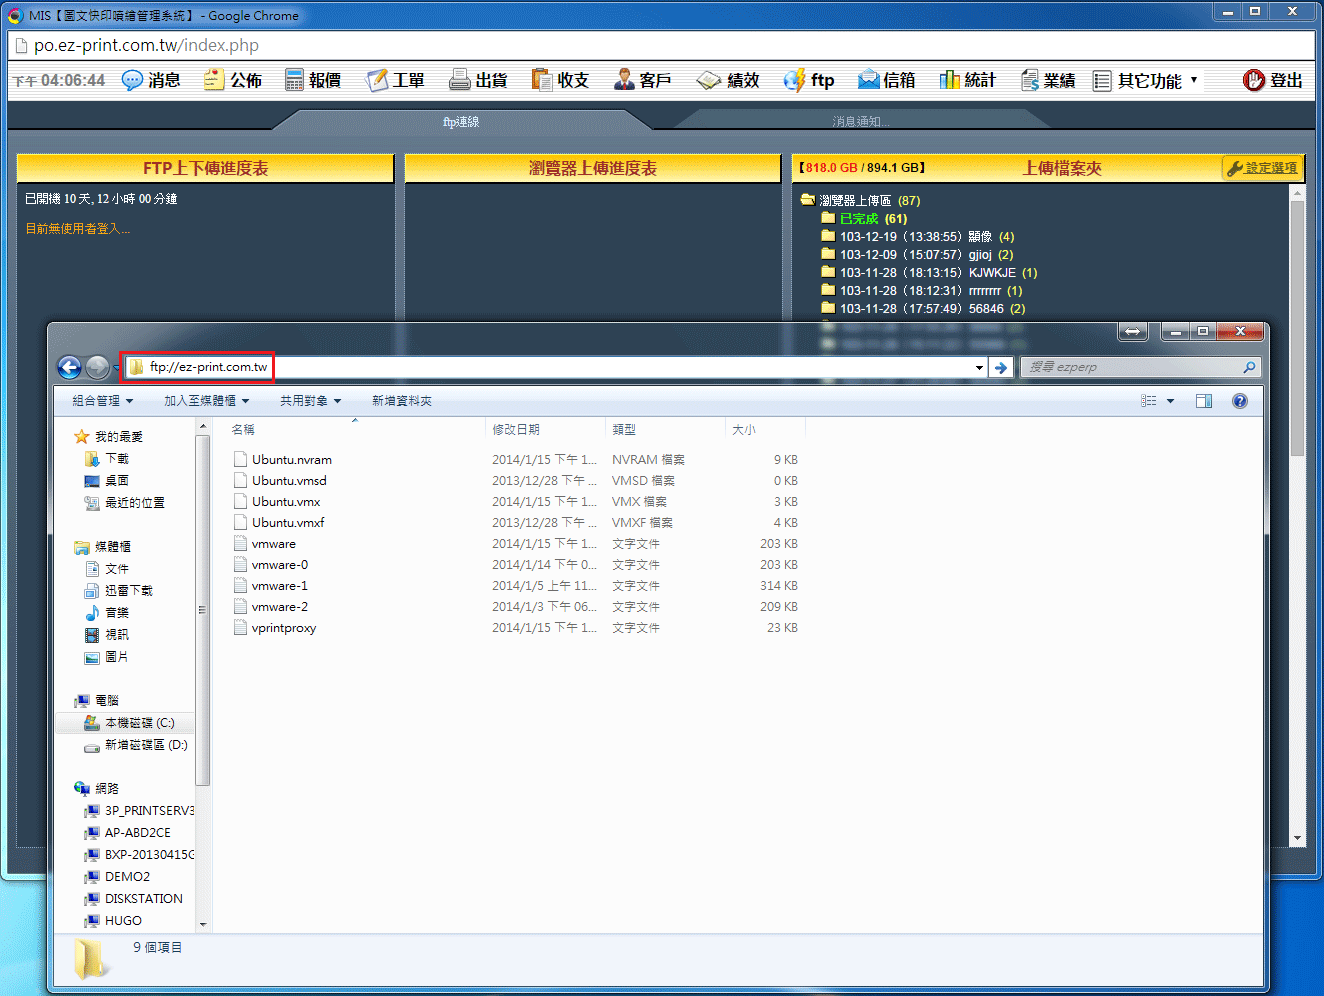
Task: Open the 報價 quotation calculator
Action: pyautogui.click(x=313, y=80)
